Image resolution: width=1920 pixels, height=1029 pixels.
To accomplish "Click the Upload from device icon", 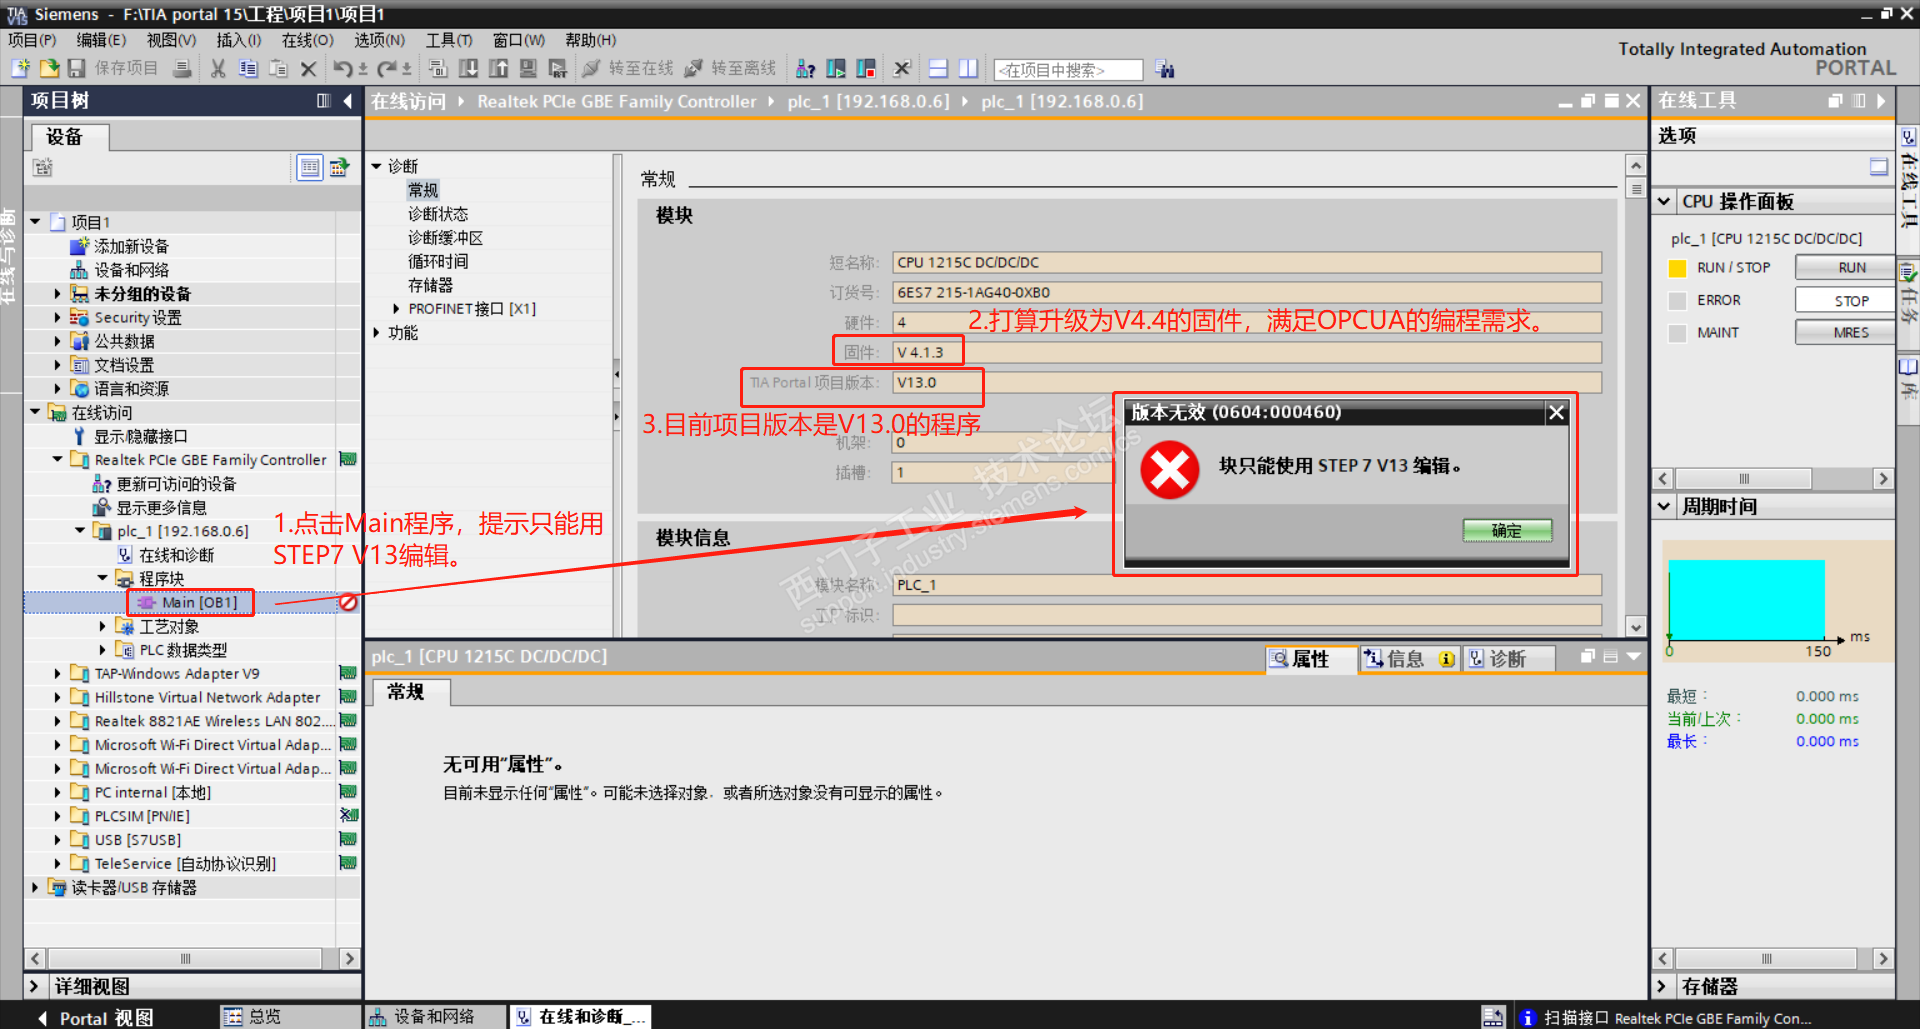I will [498, 68].
